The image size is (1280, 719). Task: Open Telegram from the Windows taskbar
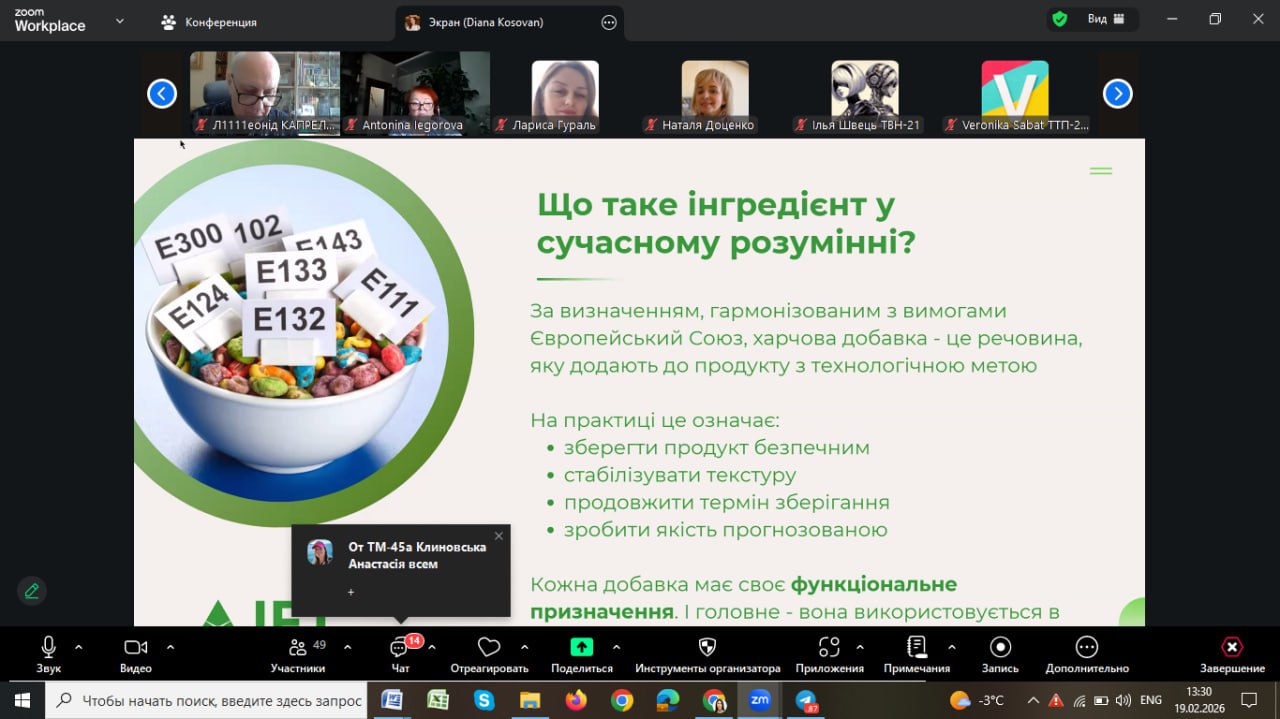[806, 700]
